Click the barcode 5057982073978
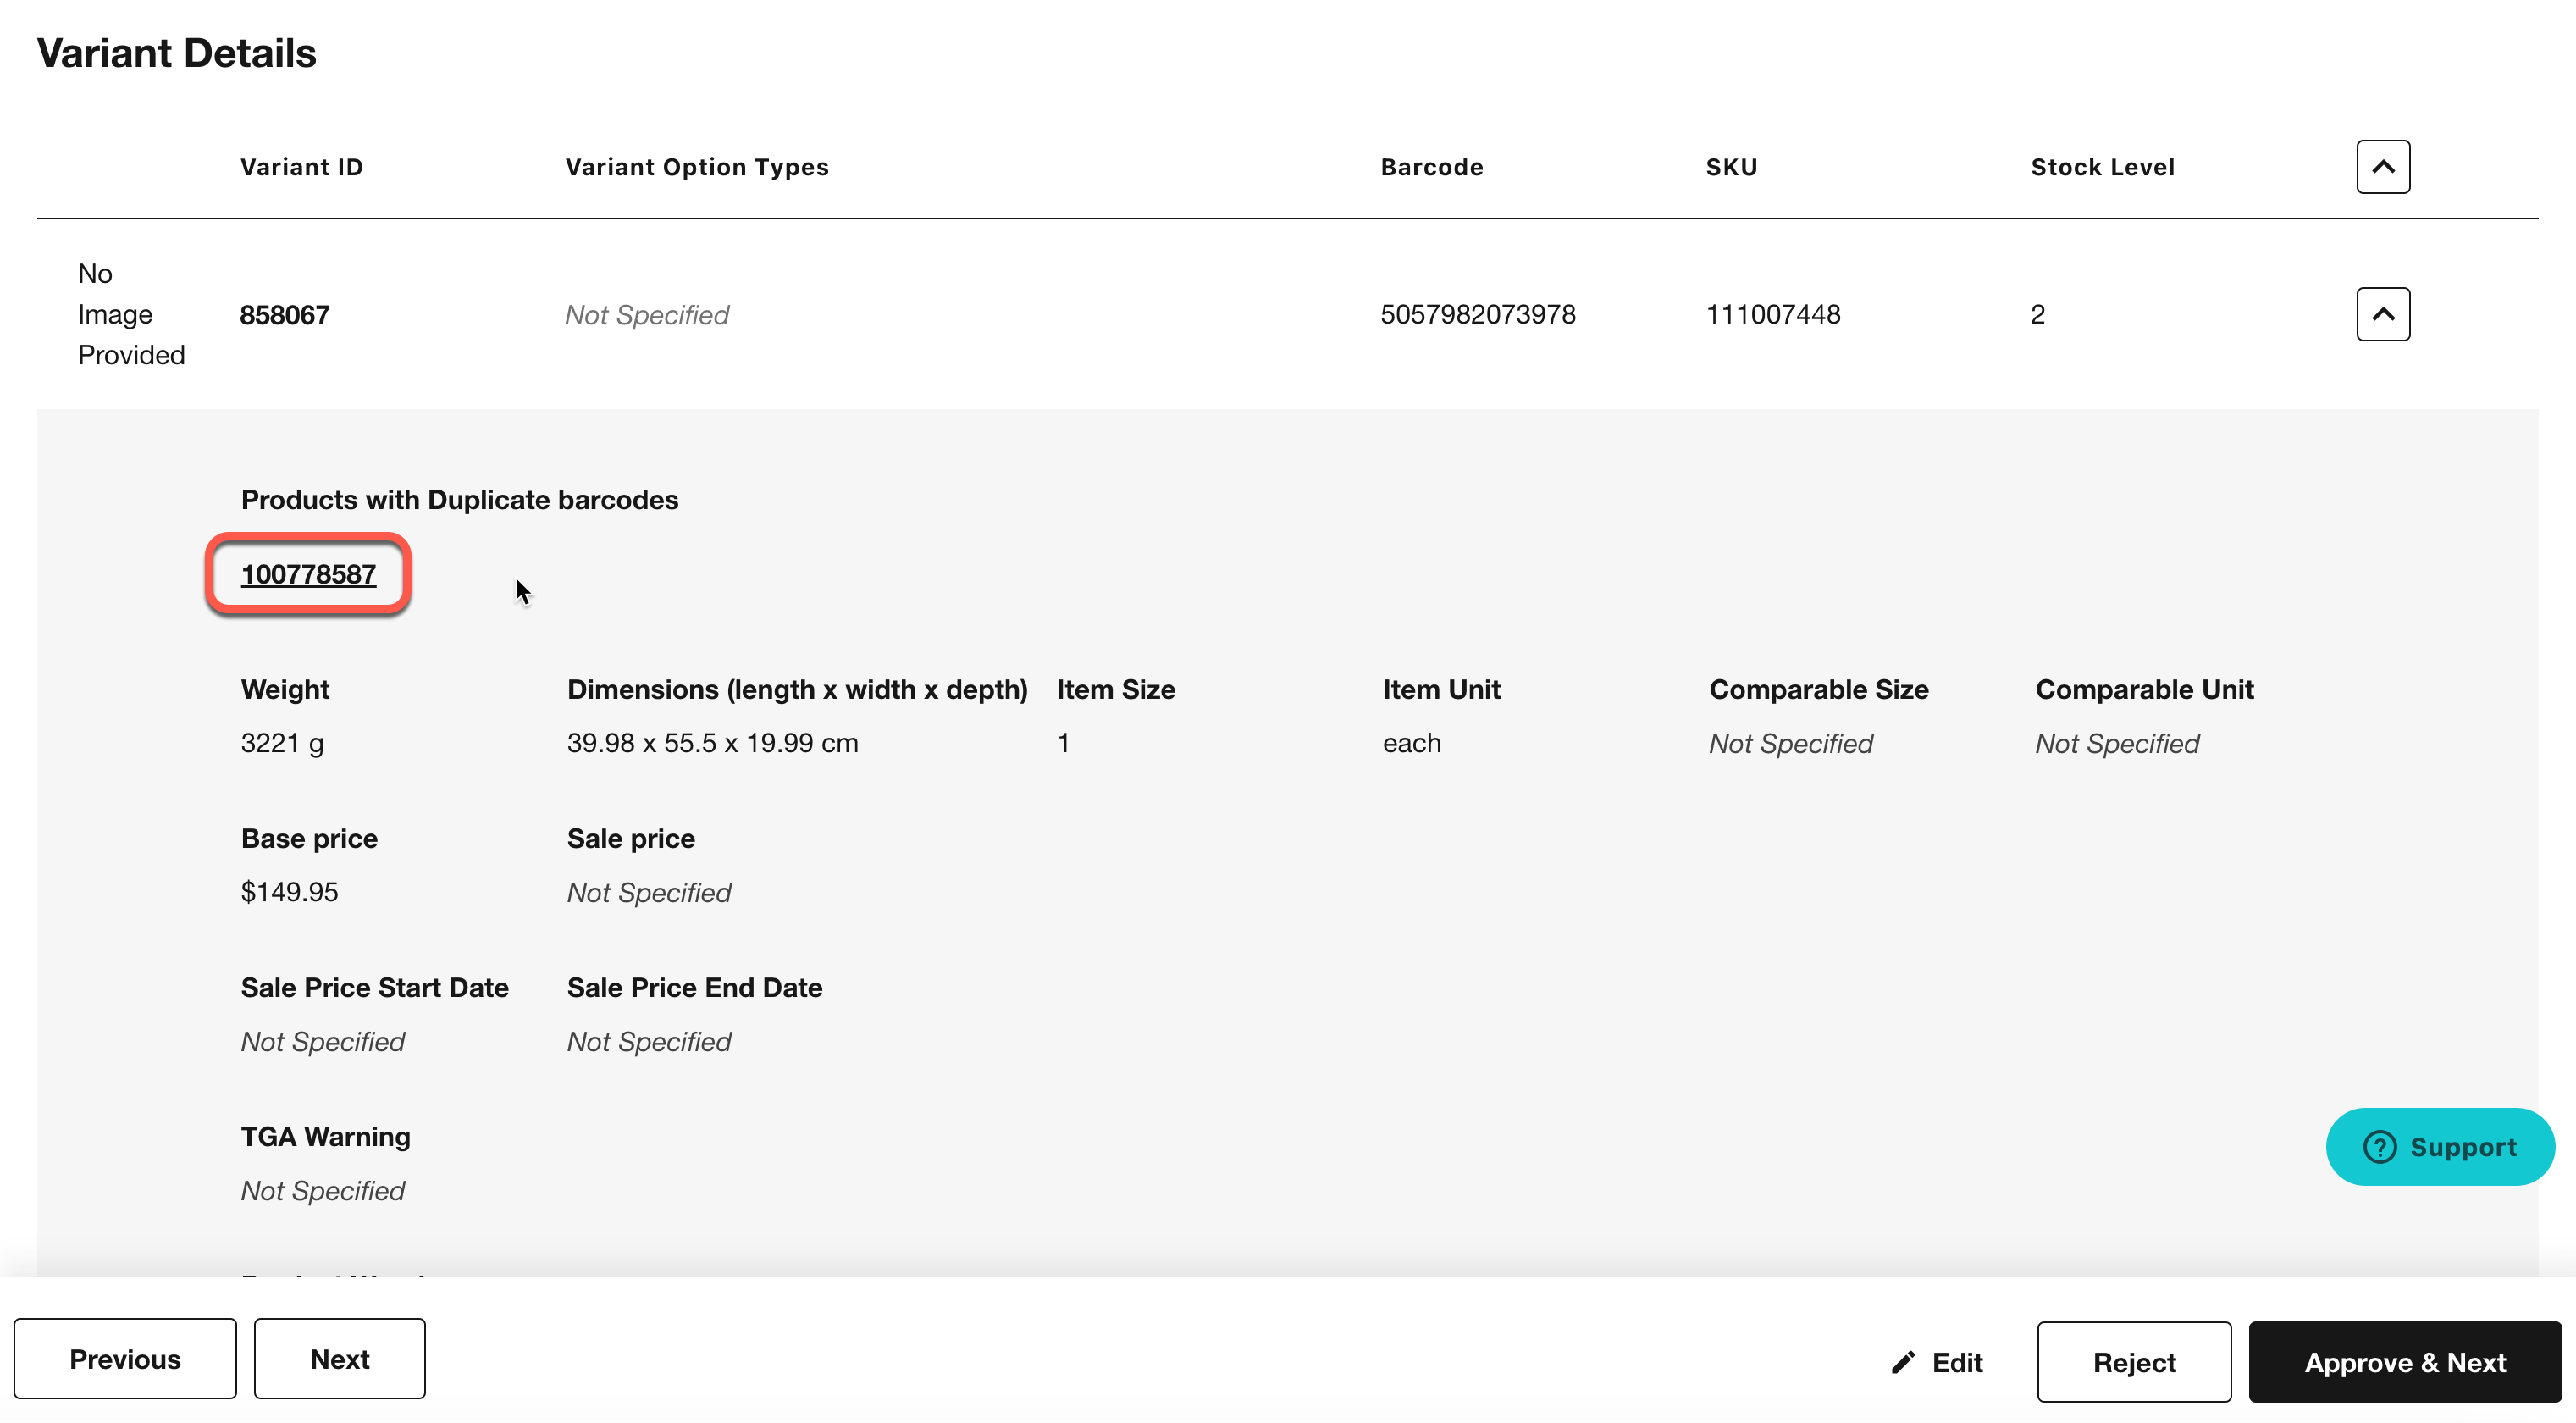 pos(1478,314)
